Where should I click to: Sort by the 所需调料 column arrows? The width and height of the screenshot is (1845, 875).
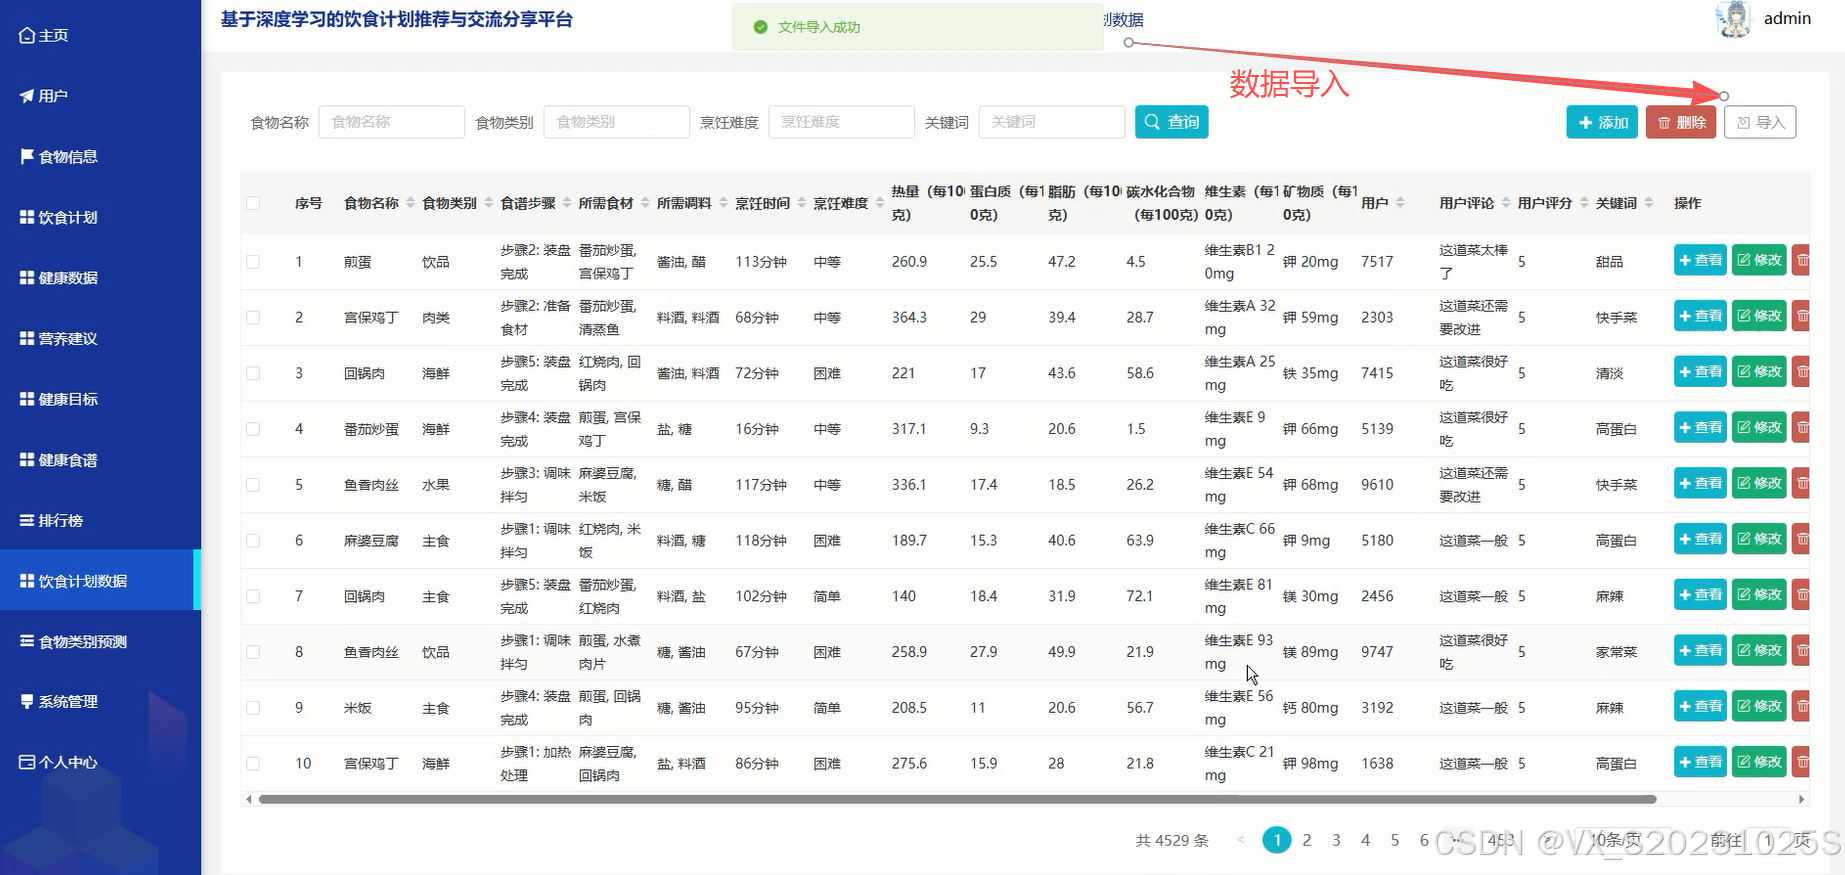(x=723, y=203)
